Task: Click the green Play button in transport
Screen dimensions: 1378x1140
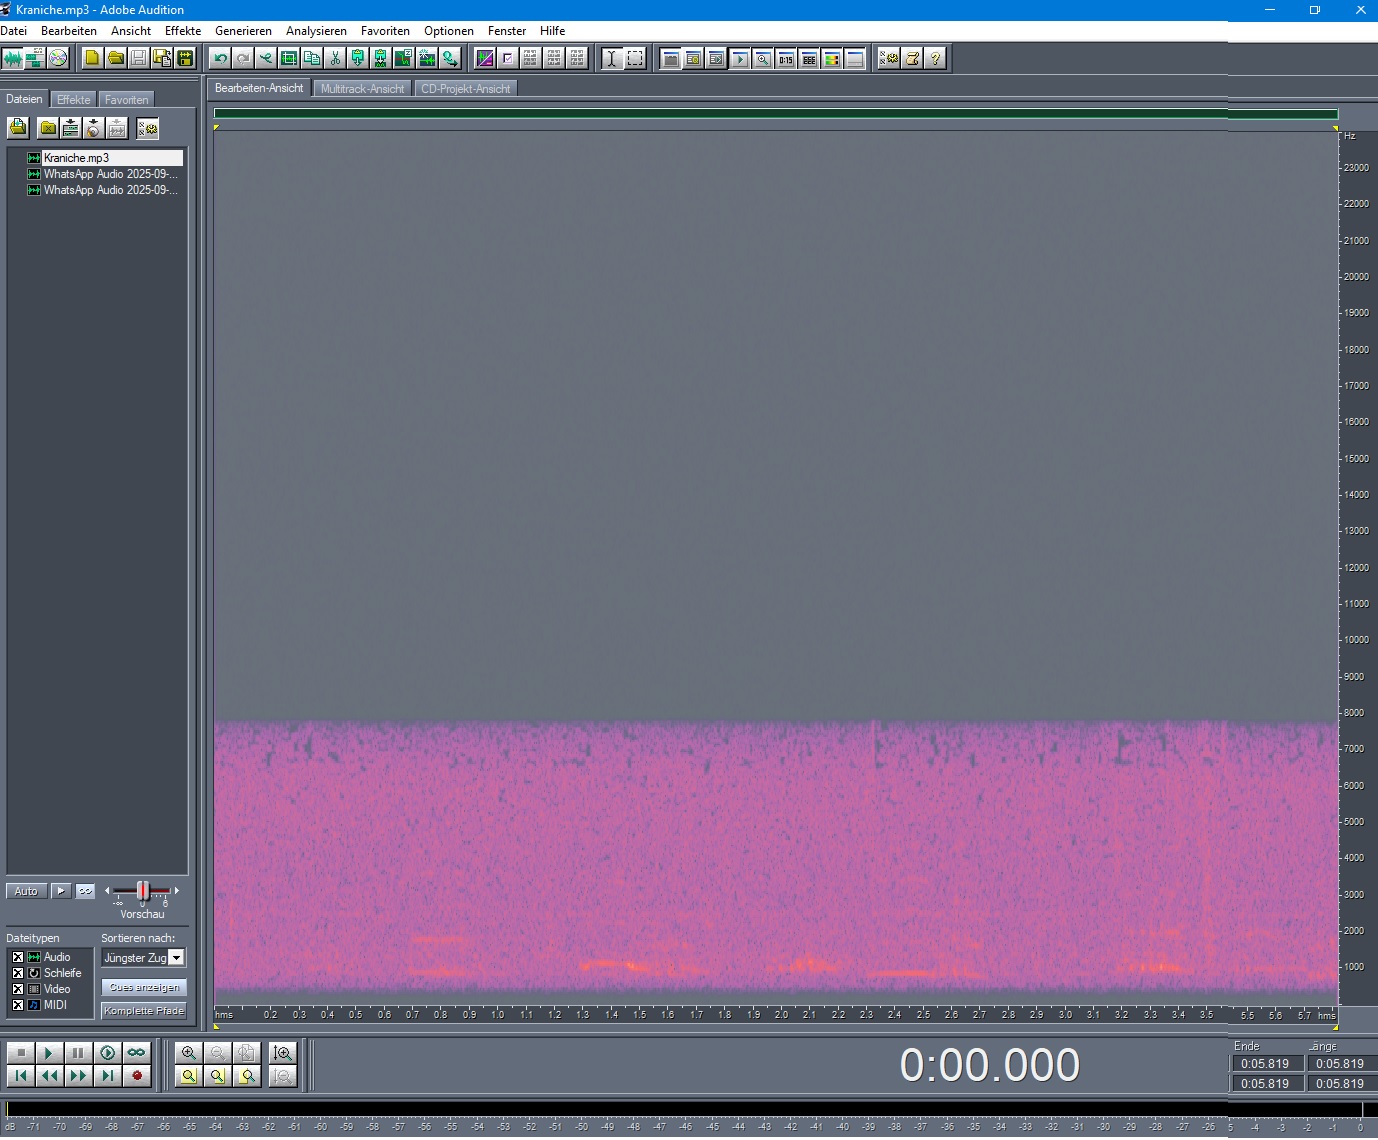Action: point(48,1053)
